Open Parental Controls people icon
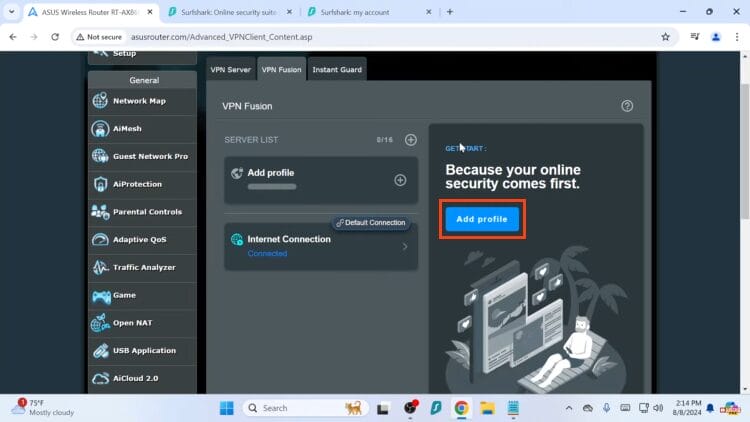750x422 pixels. [x=100, y=211]
